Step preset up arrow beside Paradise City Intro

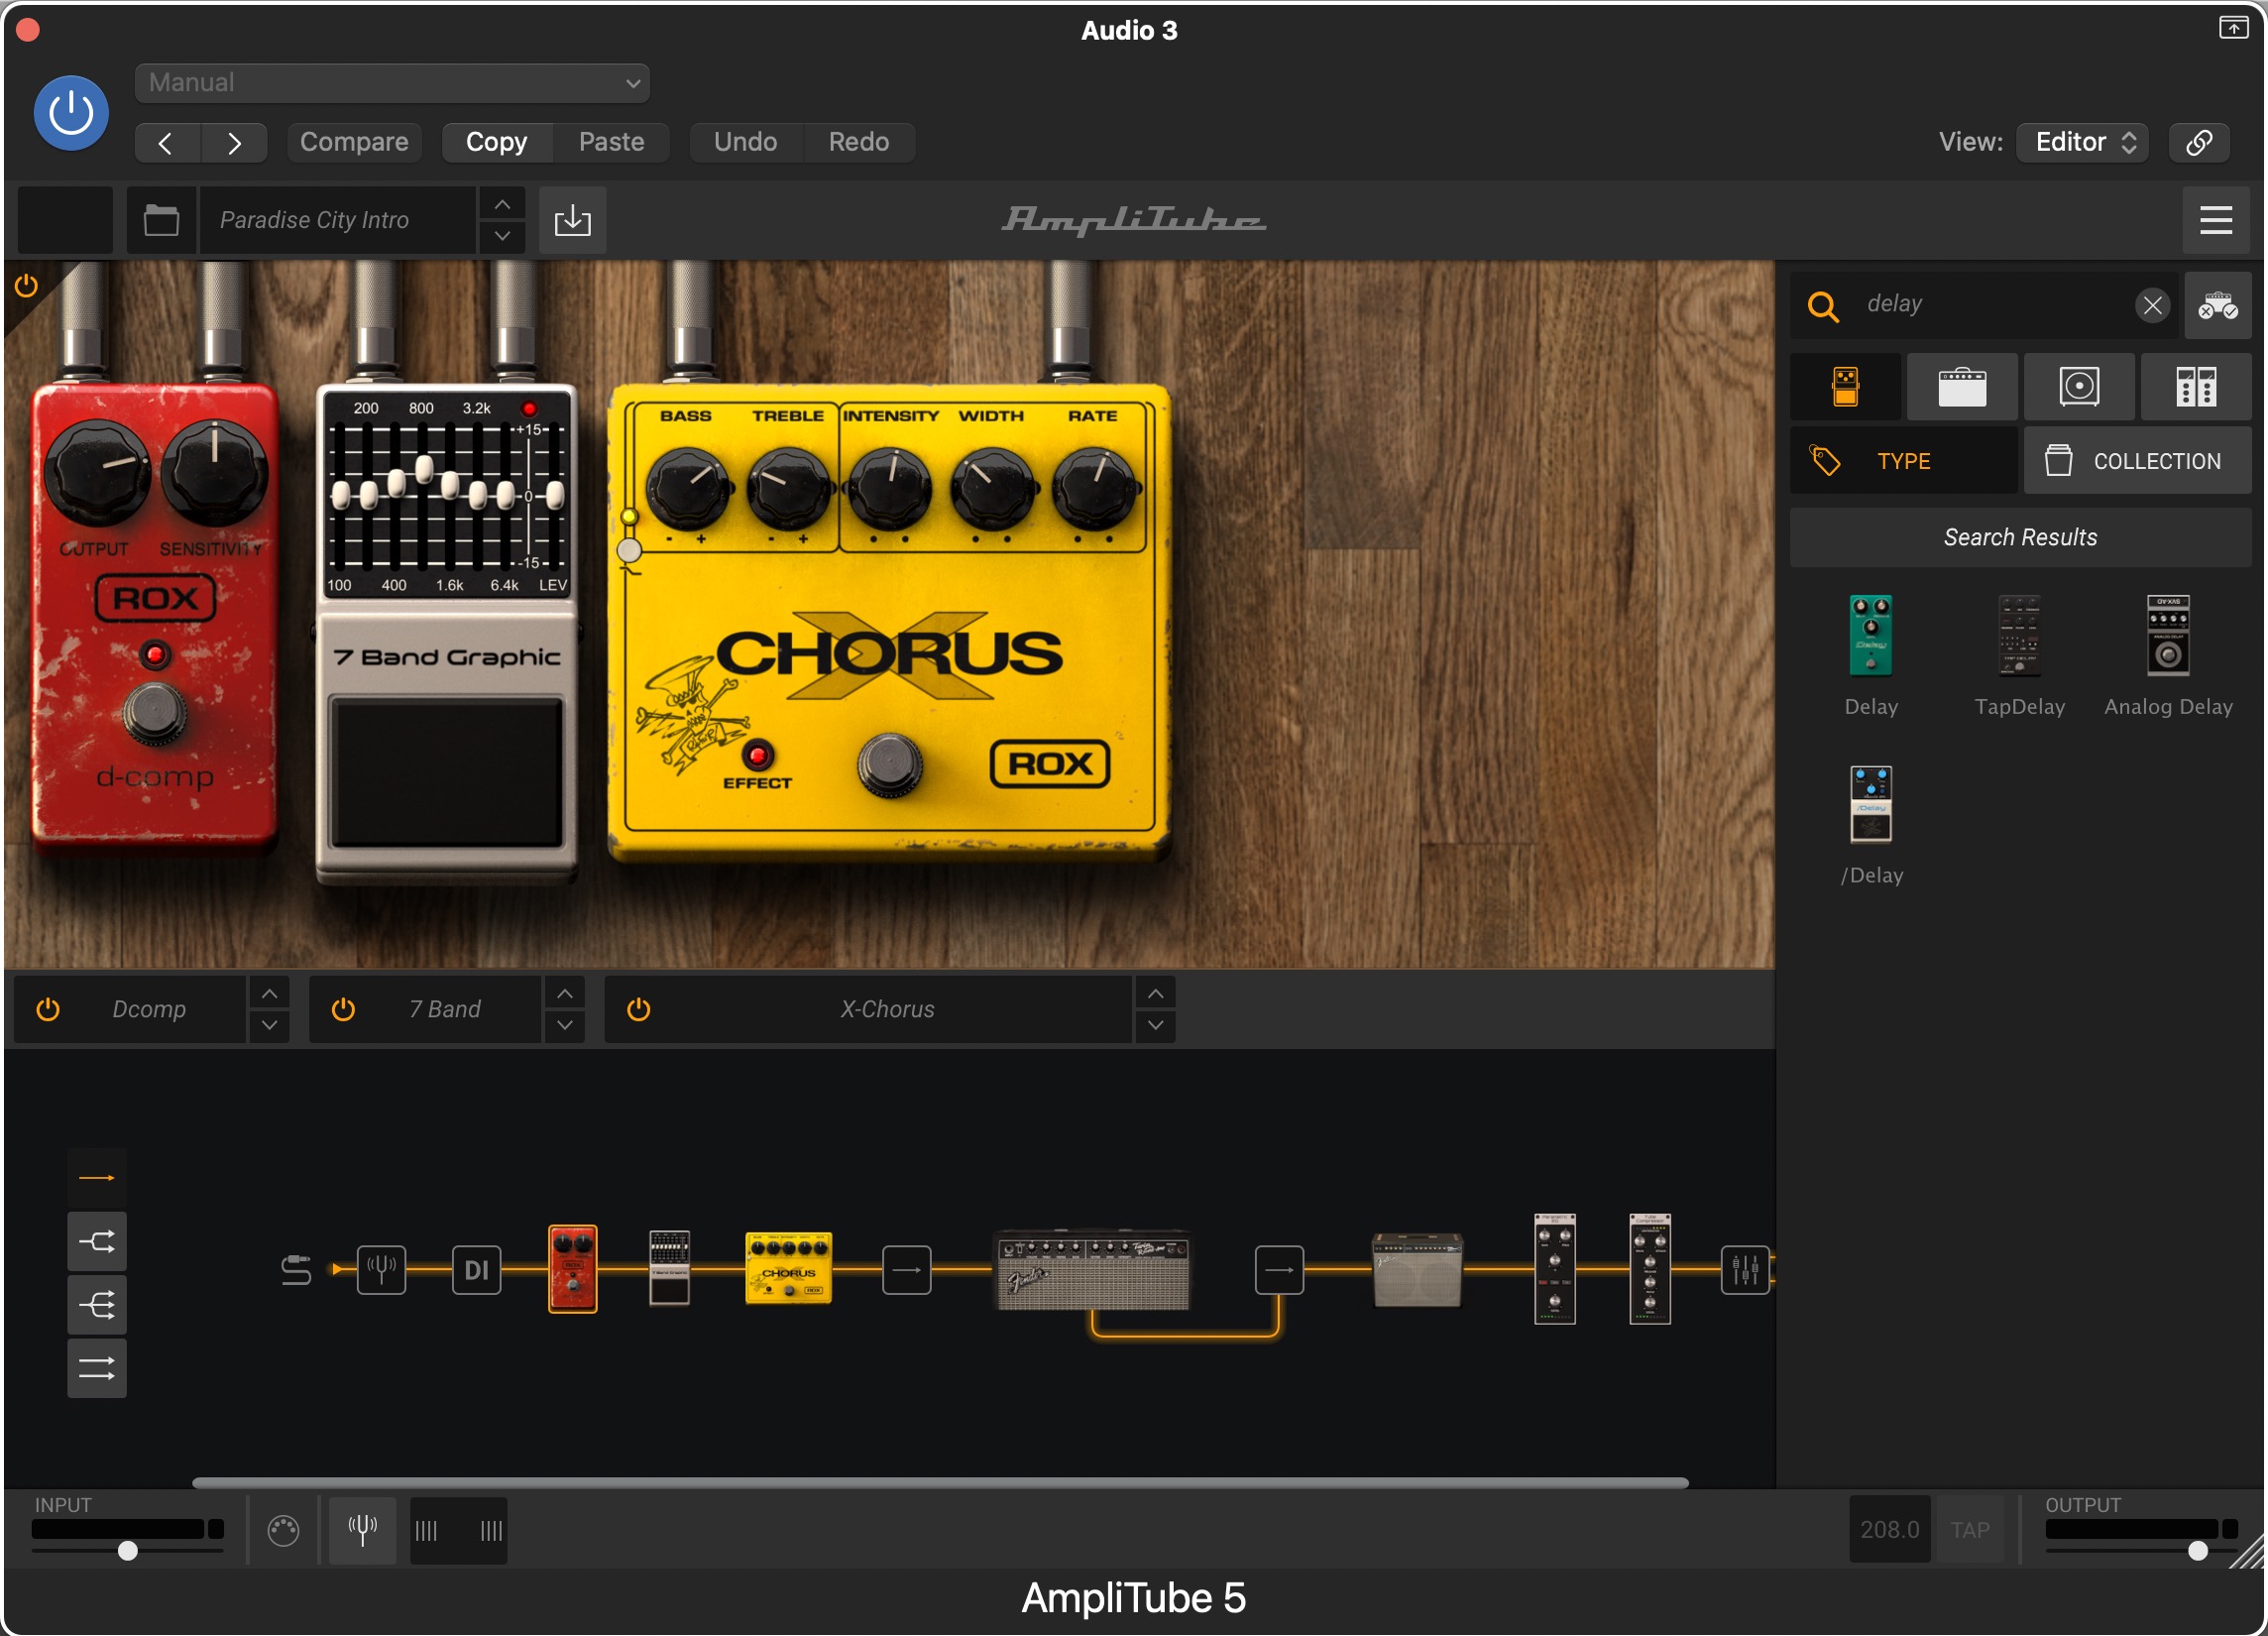[503, 204]
